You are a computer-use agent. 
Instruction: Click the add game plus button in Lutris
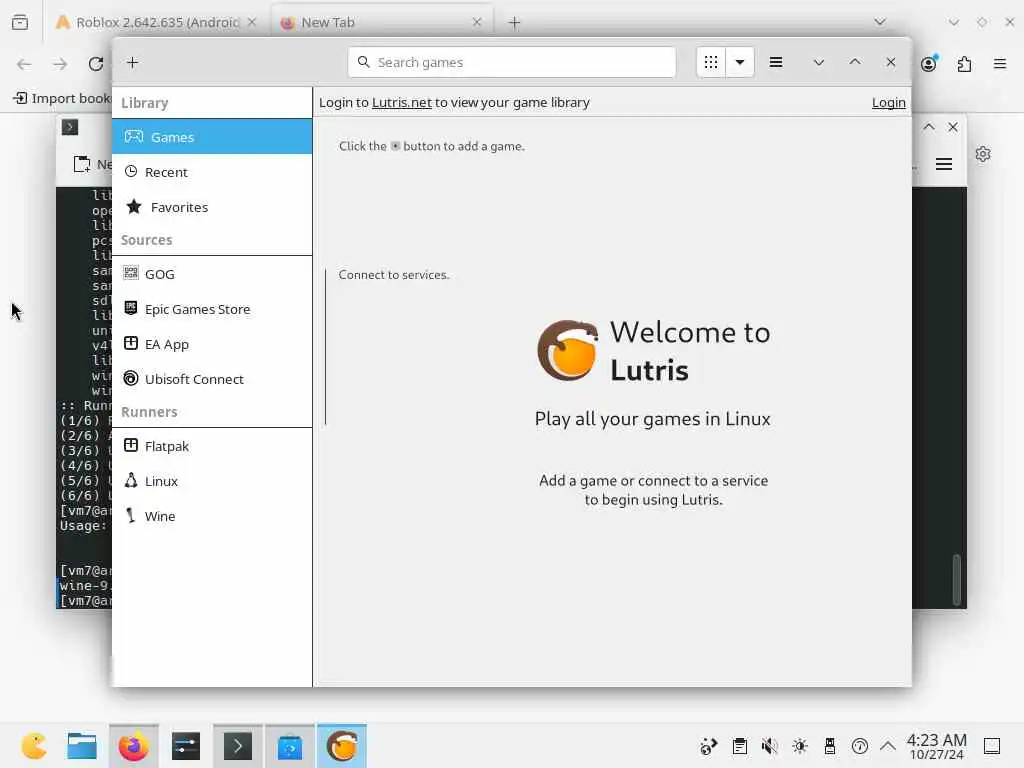pyautogui.click(x=133, y=63)
